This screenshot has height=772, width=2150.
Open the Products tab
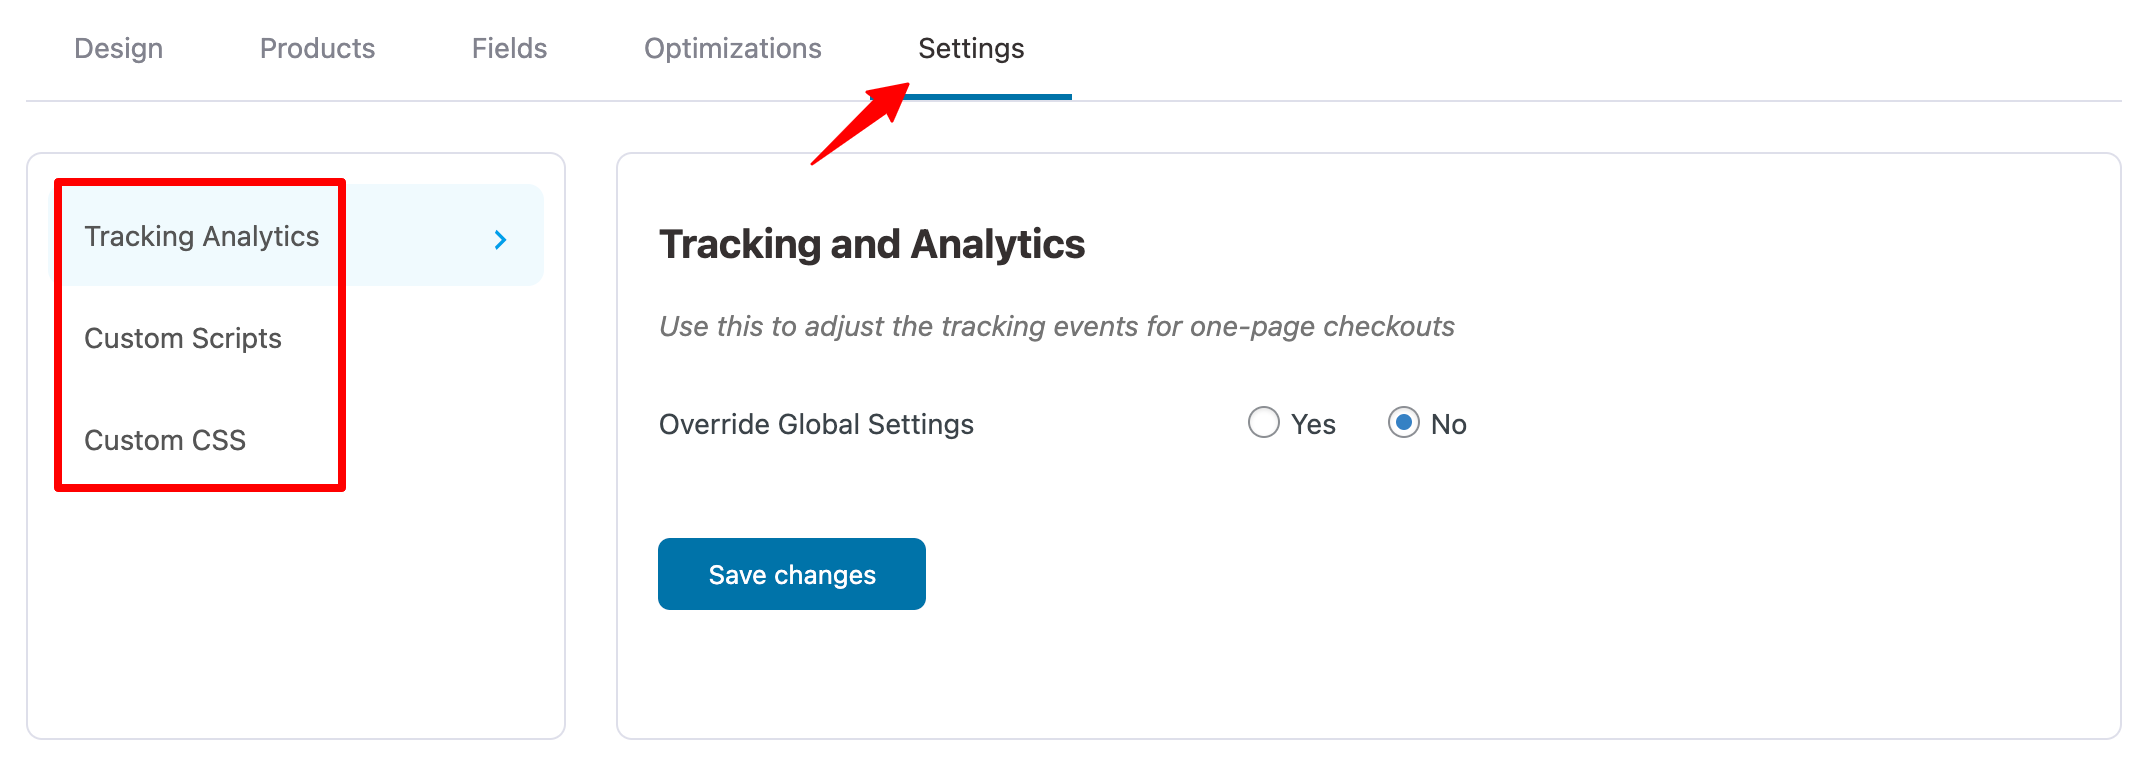click(x=317, y=48)
